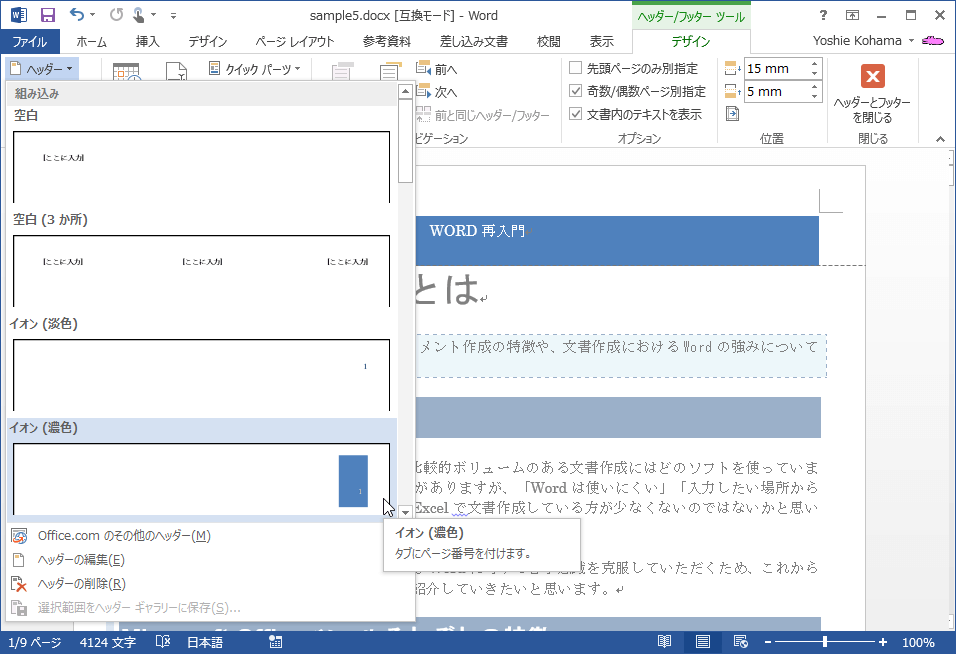
Task: Click the 5 mm footer position field
Action: [776, 91]
